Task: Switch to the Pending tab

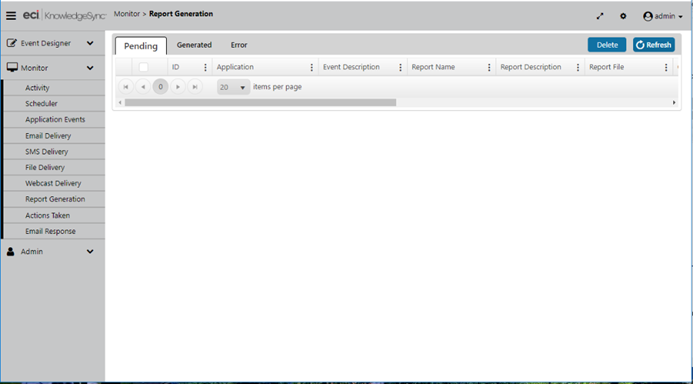Action: tap(141, 46)
